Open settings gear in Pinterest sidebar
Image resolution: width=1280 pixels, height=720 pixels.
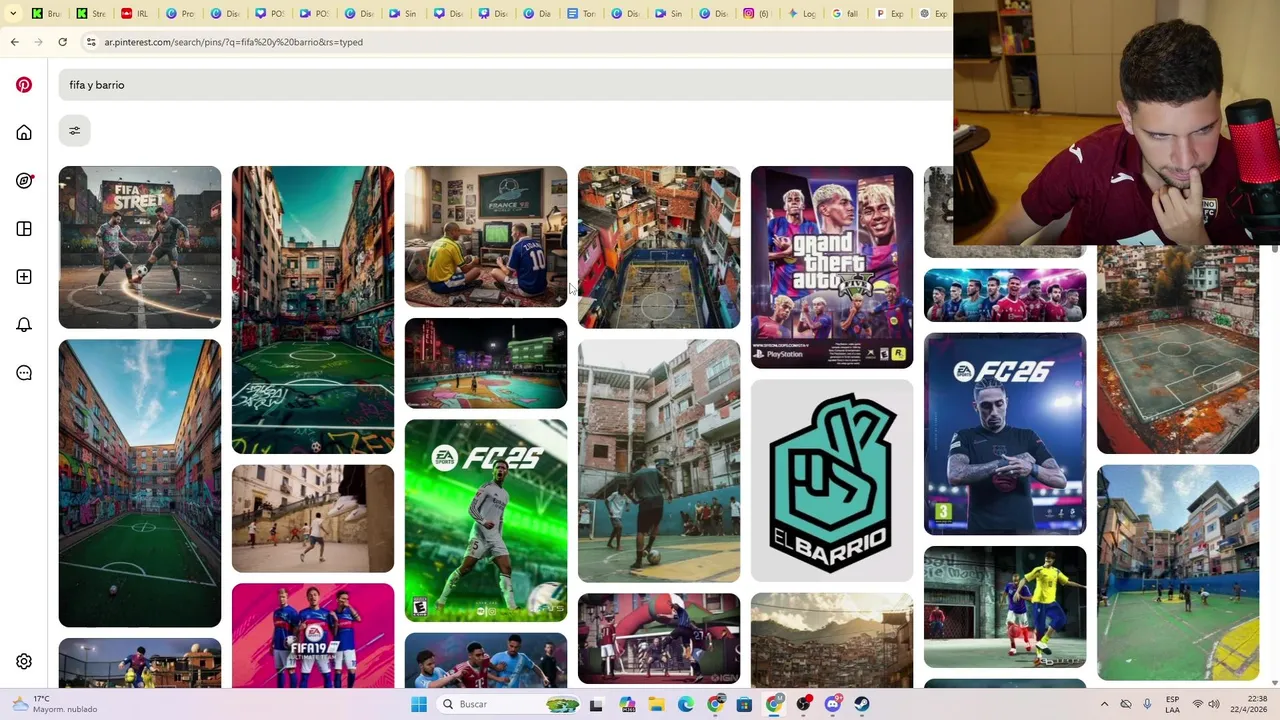point(24,662)
